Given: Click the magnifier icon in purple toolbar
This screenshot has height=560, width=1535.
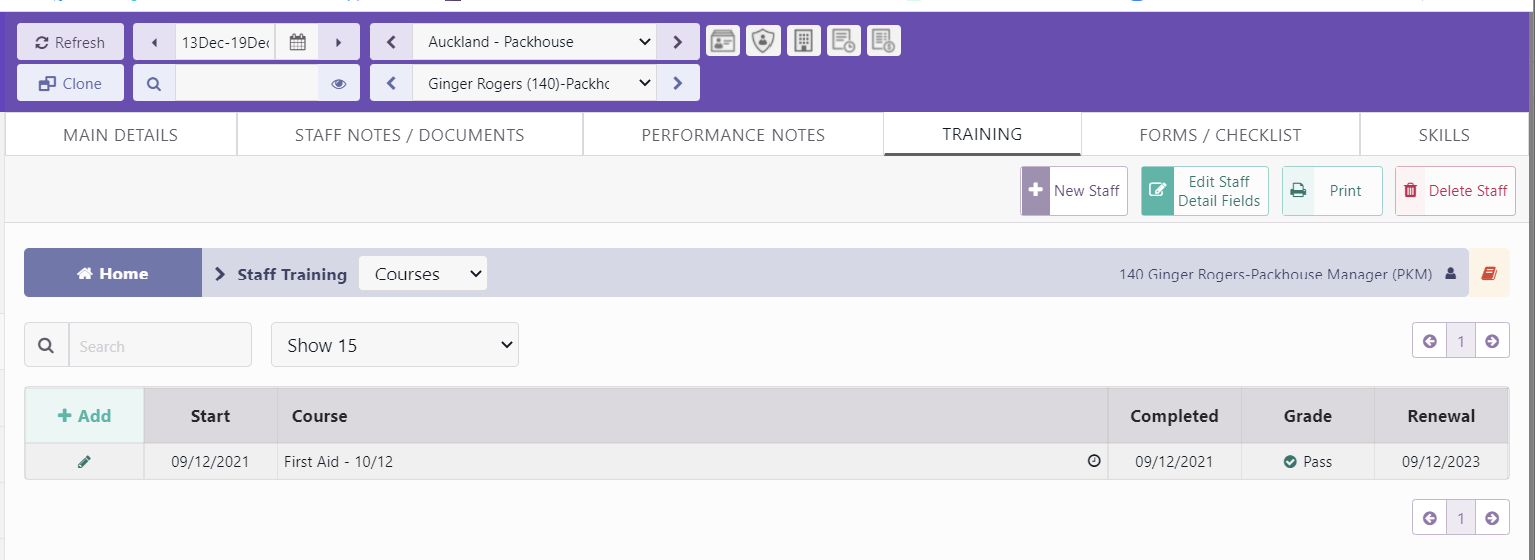Looking at the screenshot, I should [x=154, y=83].
